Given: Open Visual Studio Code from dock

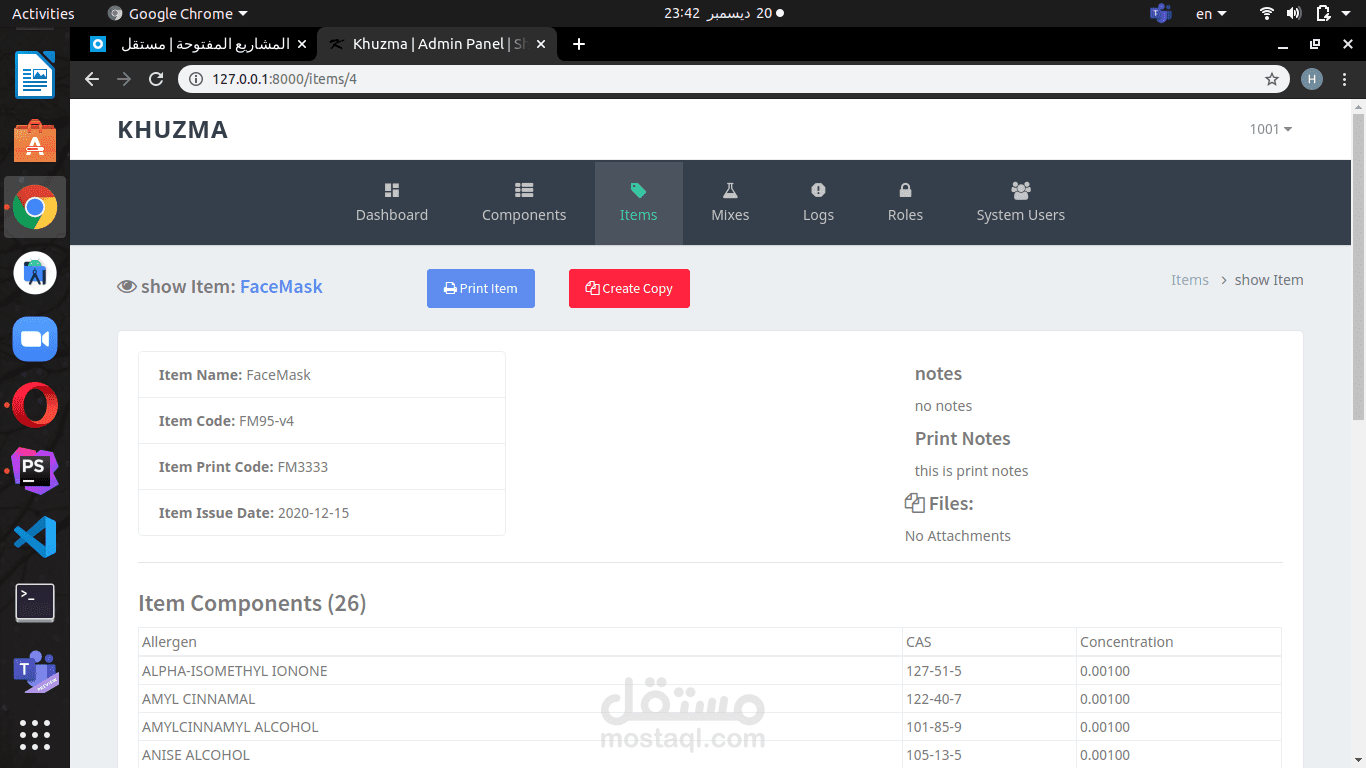Looking at the screenshot, I should 35,537.
